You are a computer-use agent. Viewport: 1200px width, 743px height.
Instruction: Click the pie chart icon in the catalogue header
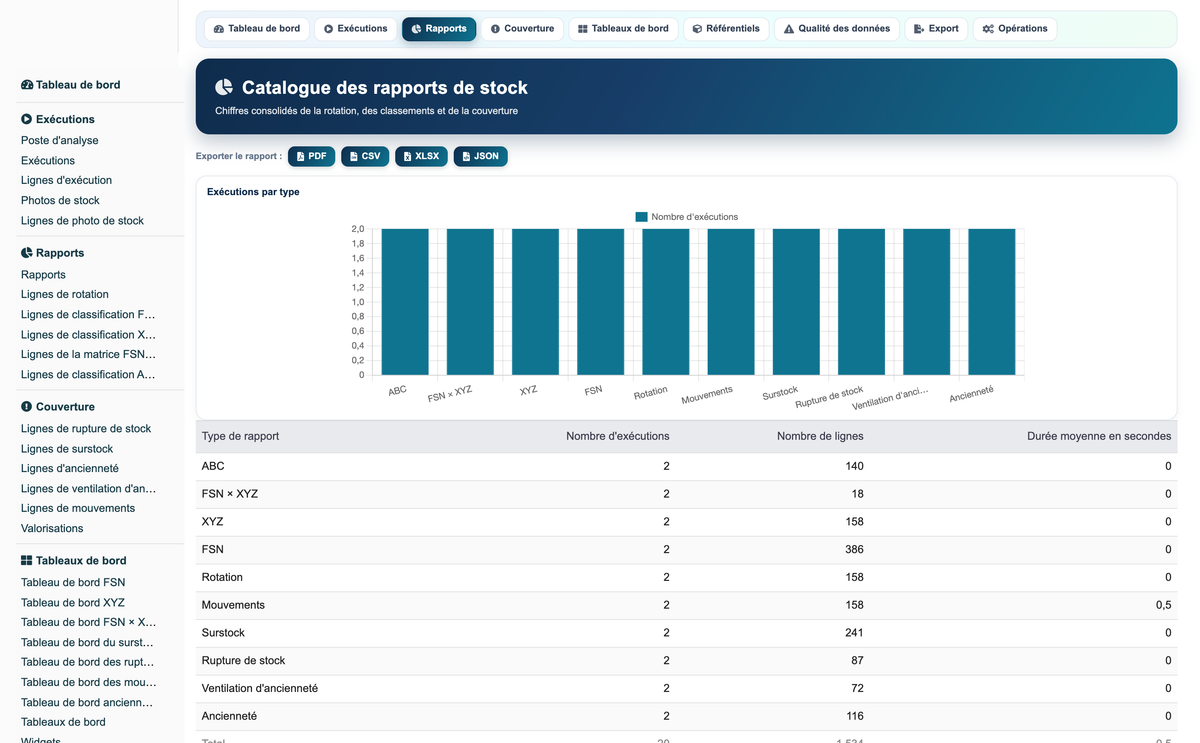[x=224, y=88]
